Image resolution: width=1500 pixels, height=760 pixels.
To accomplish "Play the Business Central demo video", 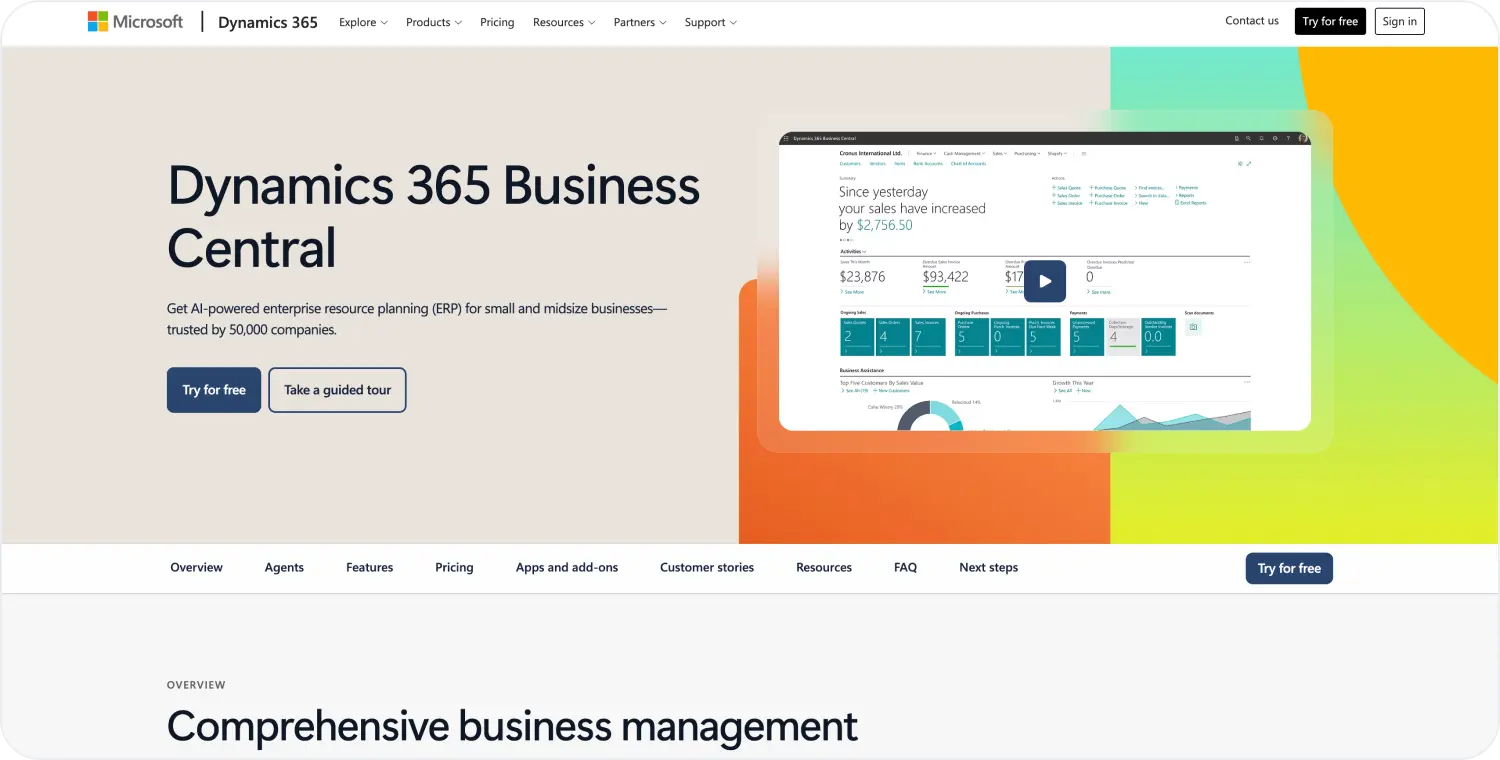I will pos(1045,281).
